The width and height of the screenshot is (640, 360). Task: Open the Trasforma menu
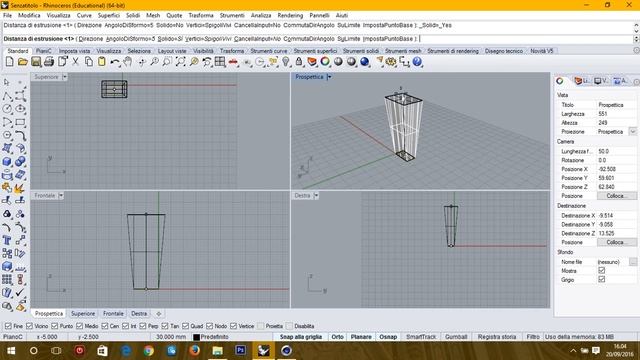tap(201, 15)
